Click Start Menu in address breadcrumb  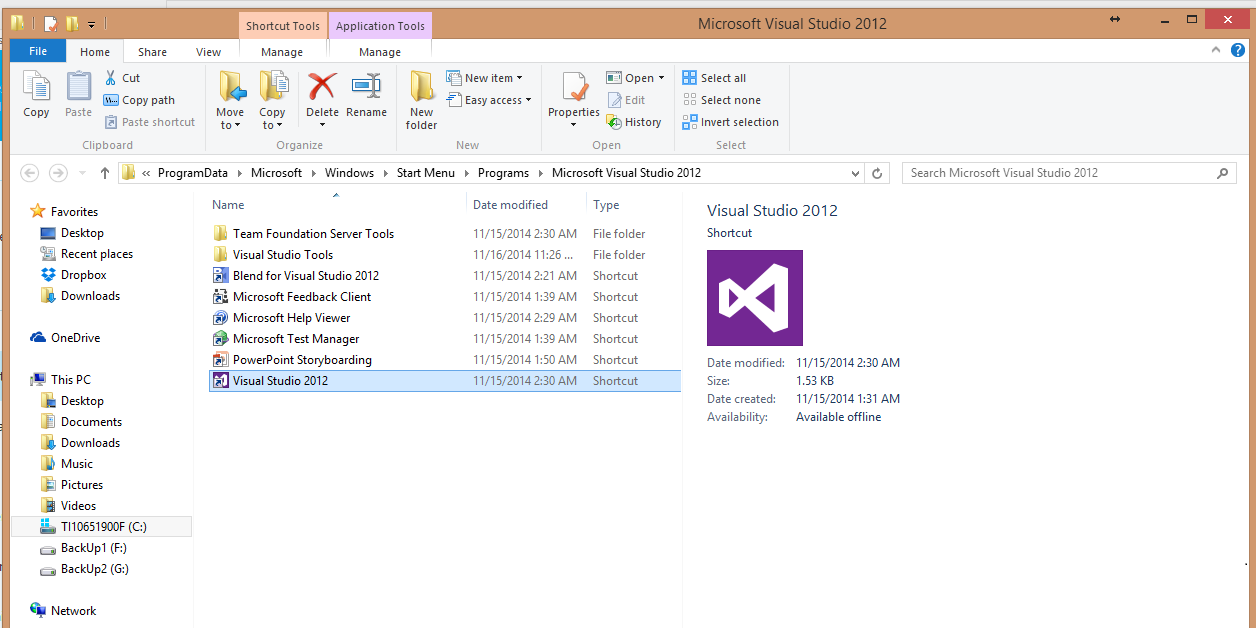[x=425, y=173]
